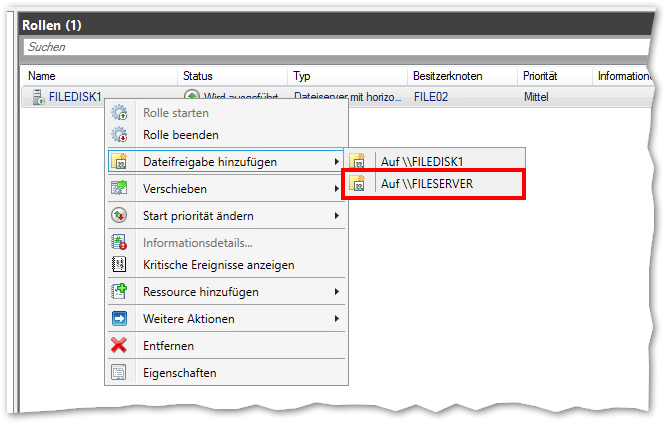The height and width of the screenshot is (424, 667).
Task: Expand the Verschieben submenu arrow
Action: (x=336, y=188)
